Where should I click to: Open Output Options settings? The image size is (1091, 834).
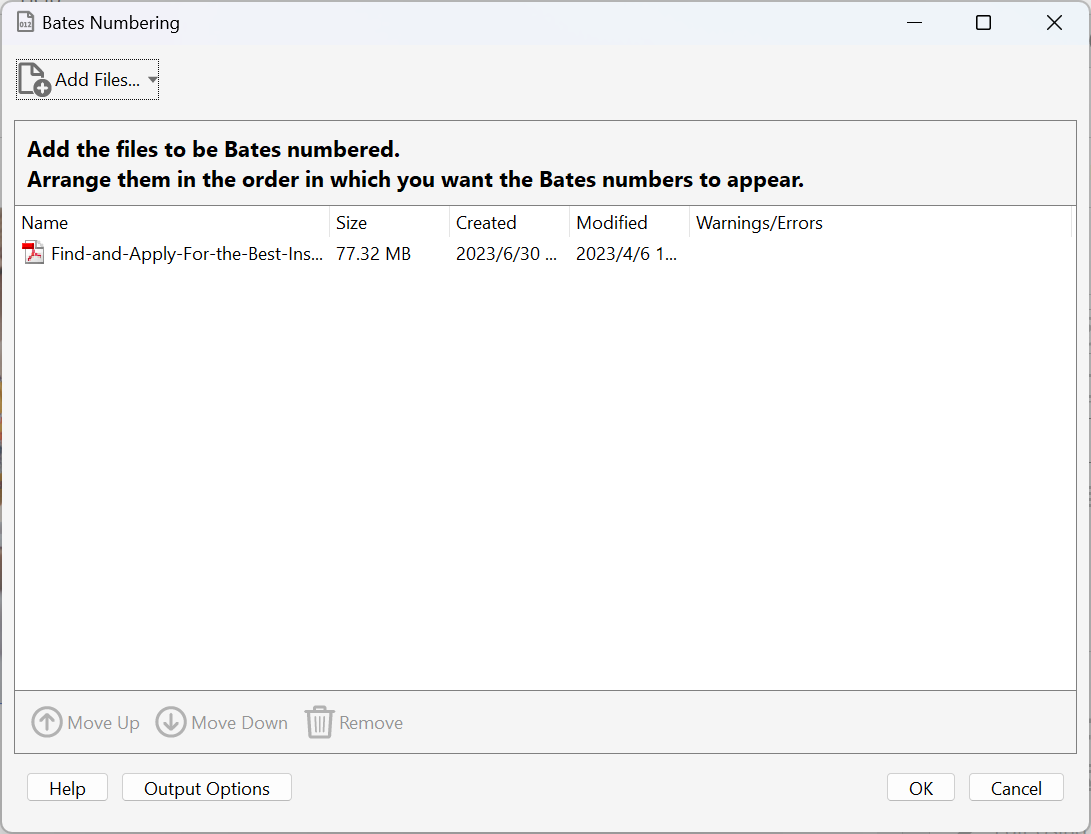coord(207,788)
